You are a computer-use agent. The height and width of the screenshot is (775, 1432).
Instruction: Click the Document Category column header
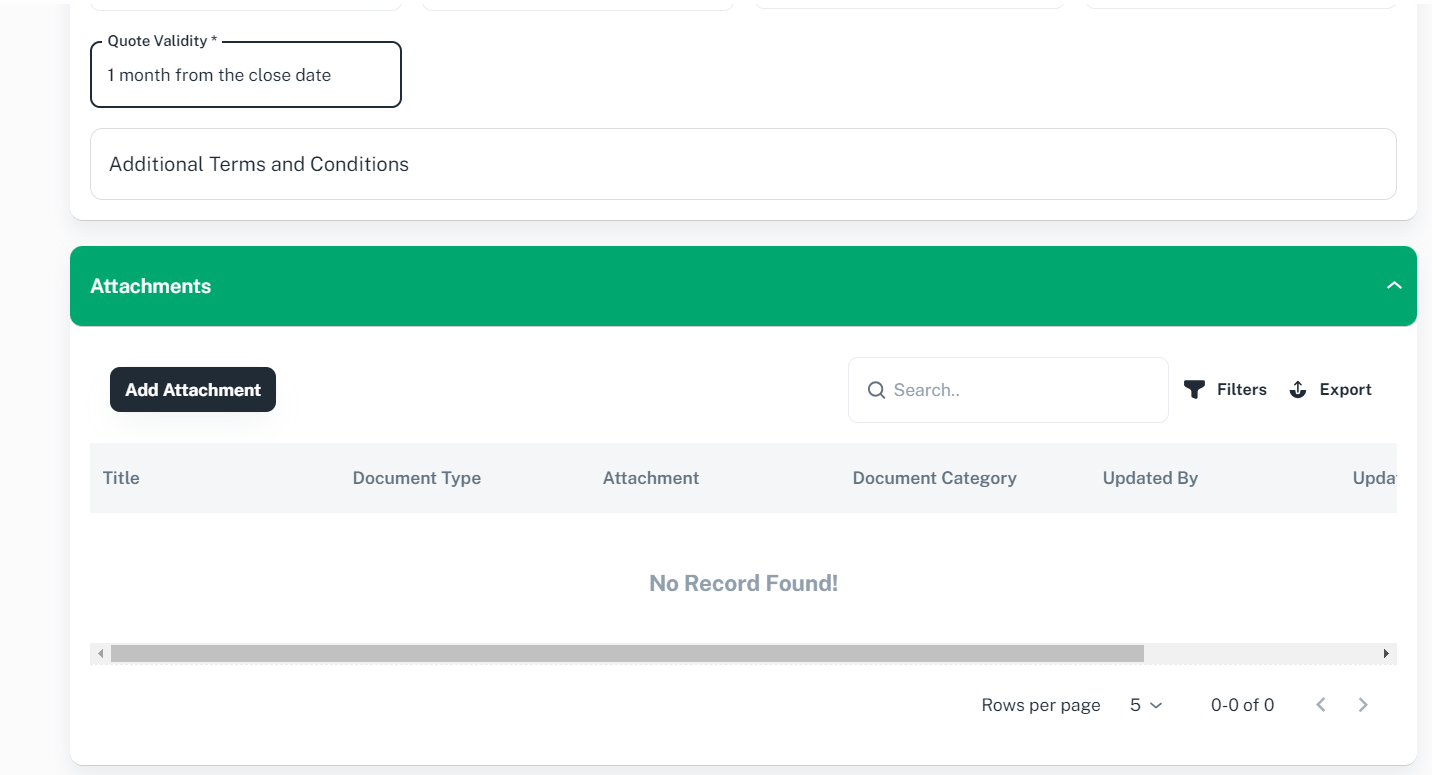click(x=934, y=478)
